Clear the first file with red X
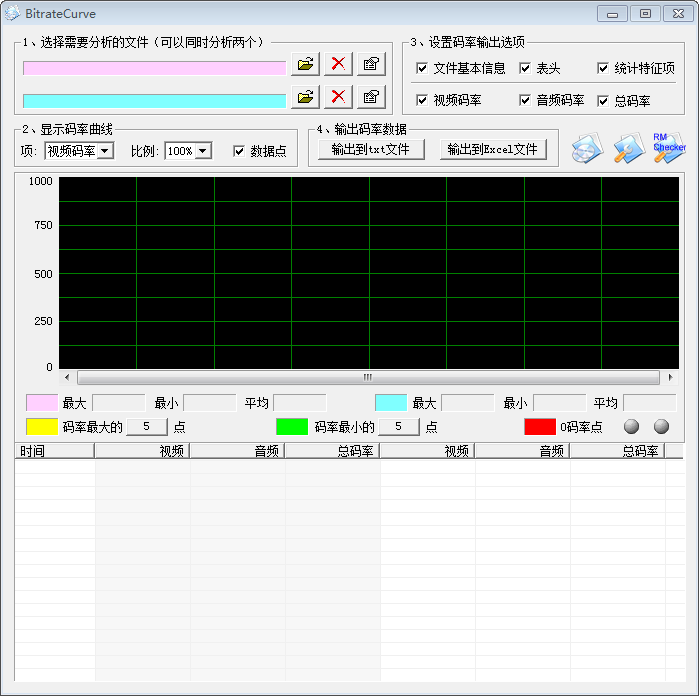The width and height of the screenshot is (699, 696). point(338,64)
